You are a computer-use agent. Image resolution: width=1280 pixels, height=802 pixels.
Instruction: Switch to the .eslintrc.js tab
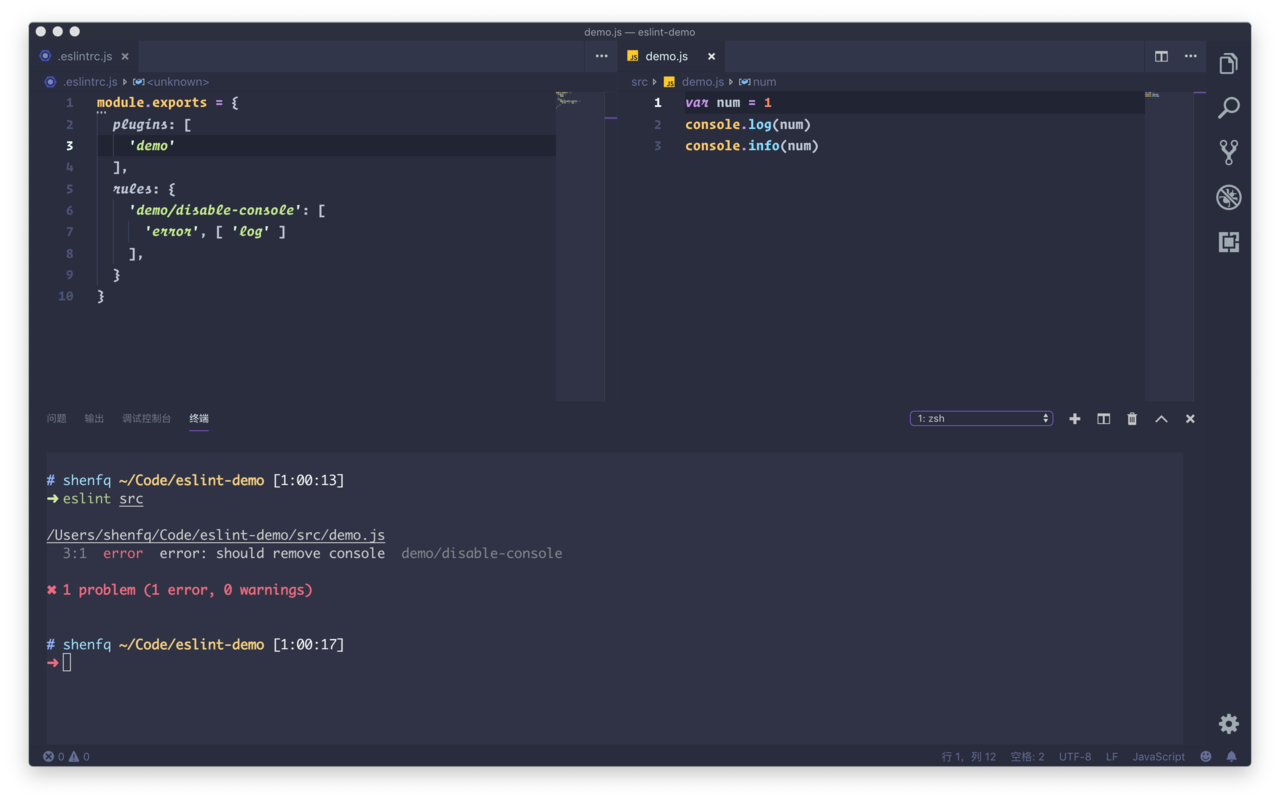(84, 57)
